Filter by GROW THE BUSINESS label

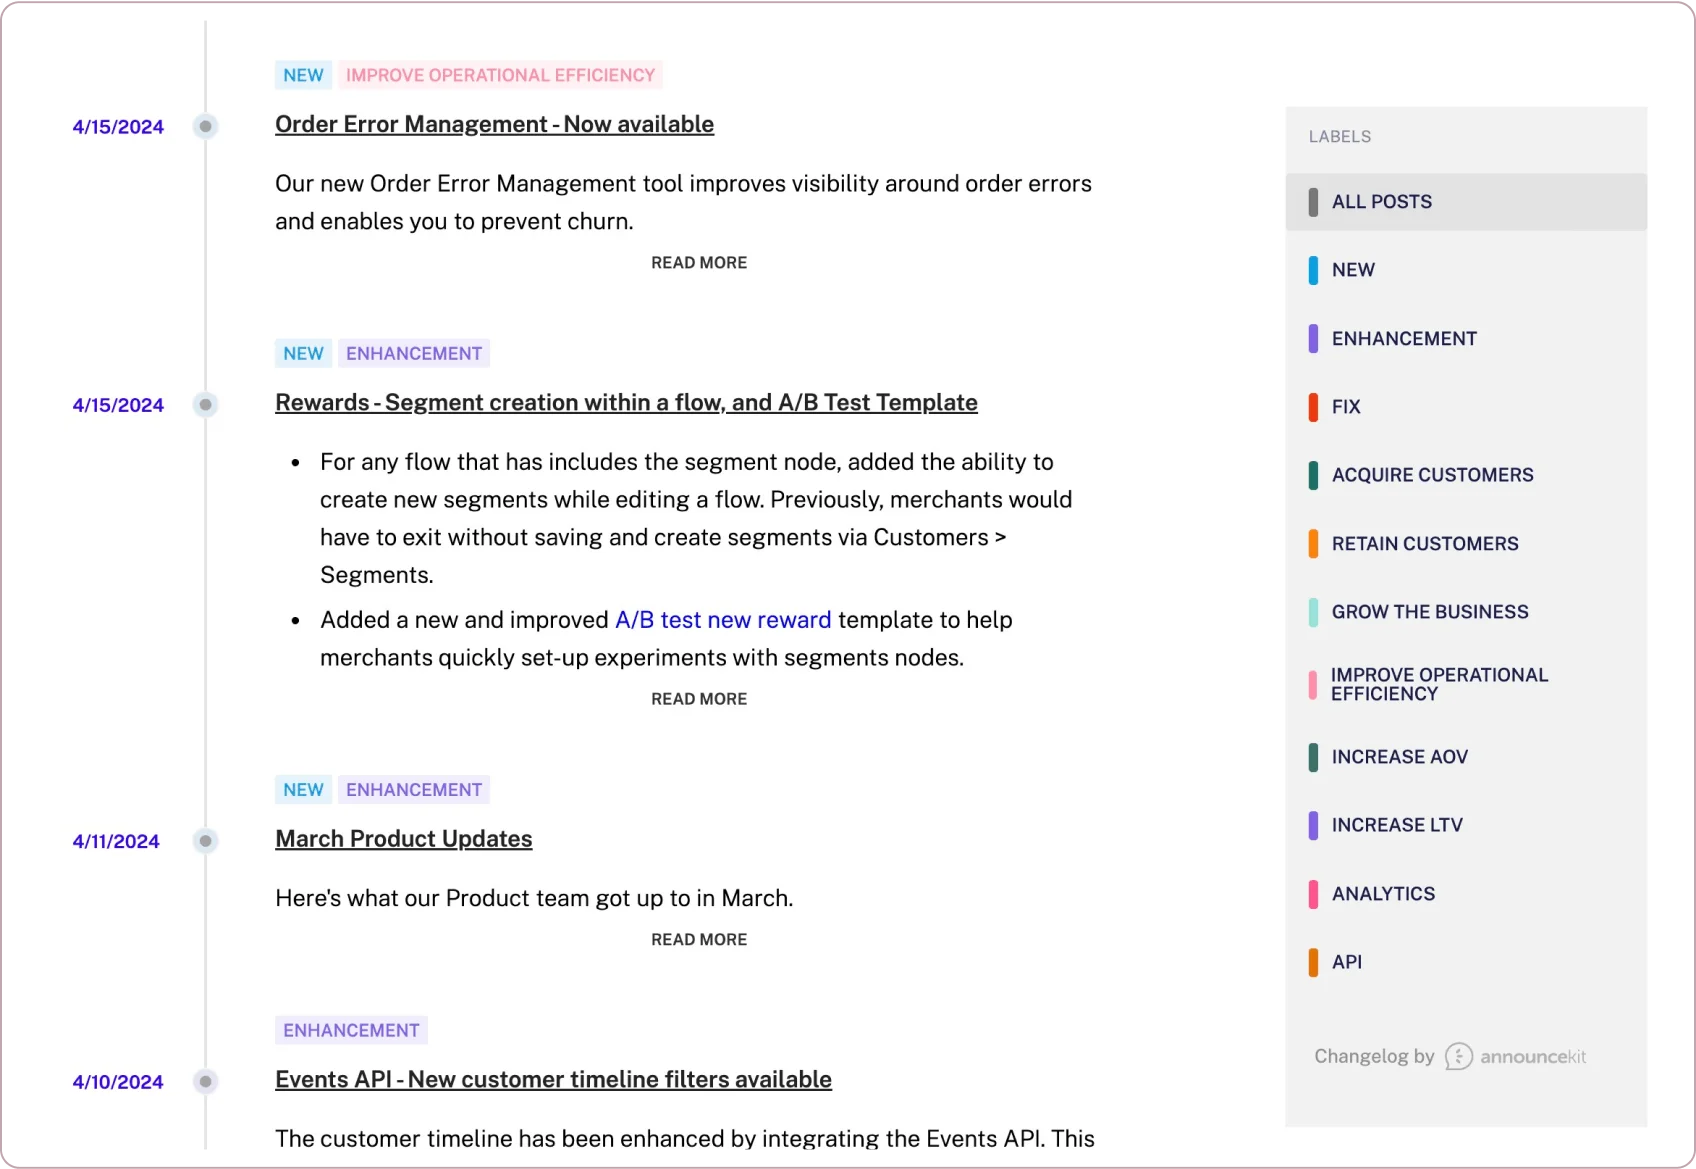coord(1429,612)
